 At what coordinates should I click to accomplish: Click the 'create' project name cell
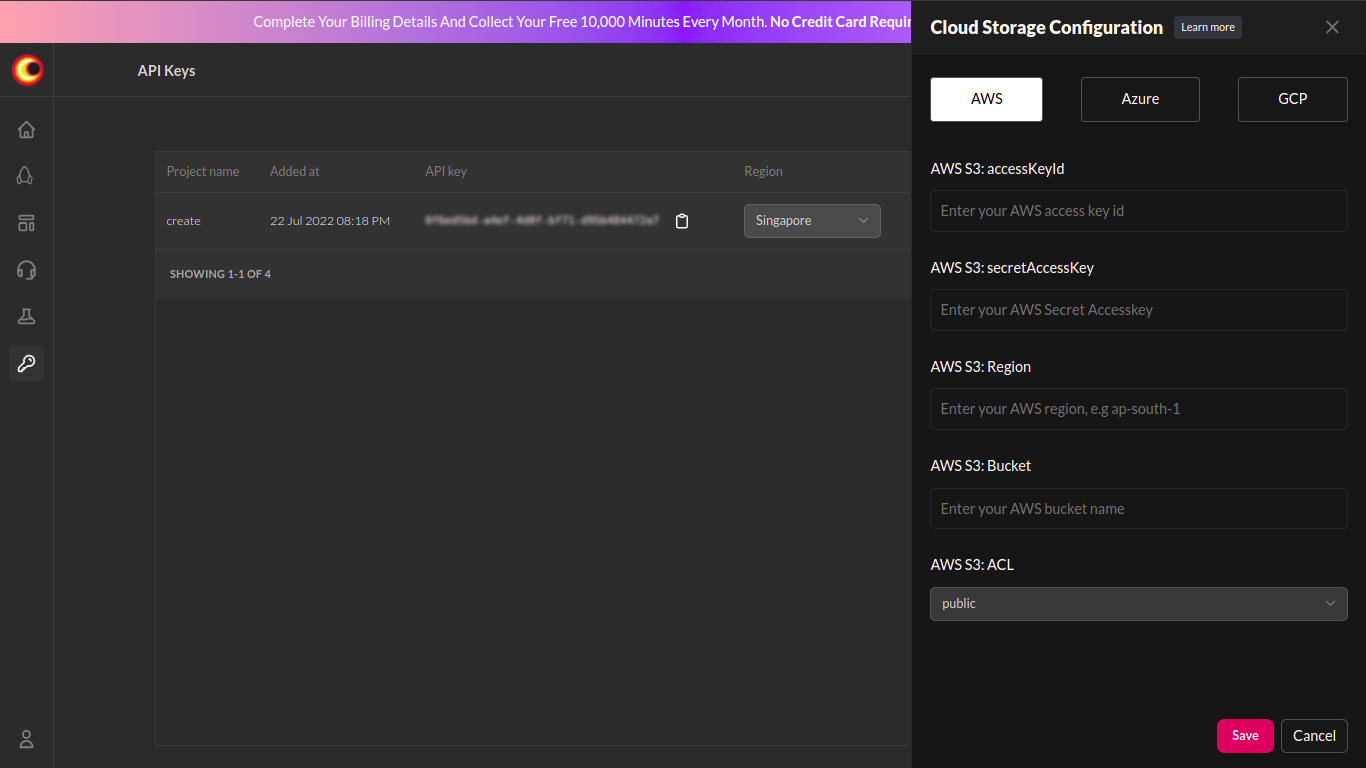click(x=183, y=221)
